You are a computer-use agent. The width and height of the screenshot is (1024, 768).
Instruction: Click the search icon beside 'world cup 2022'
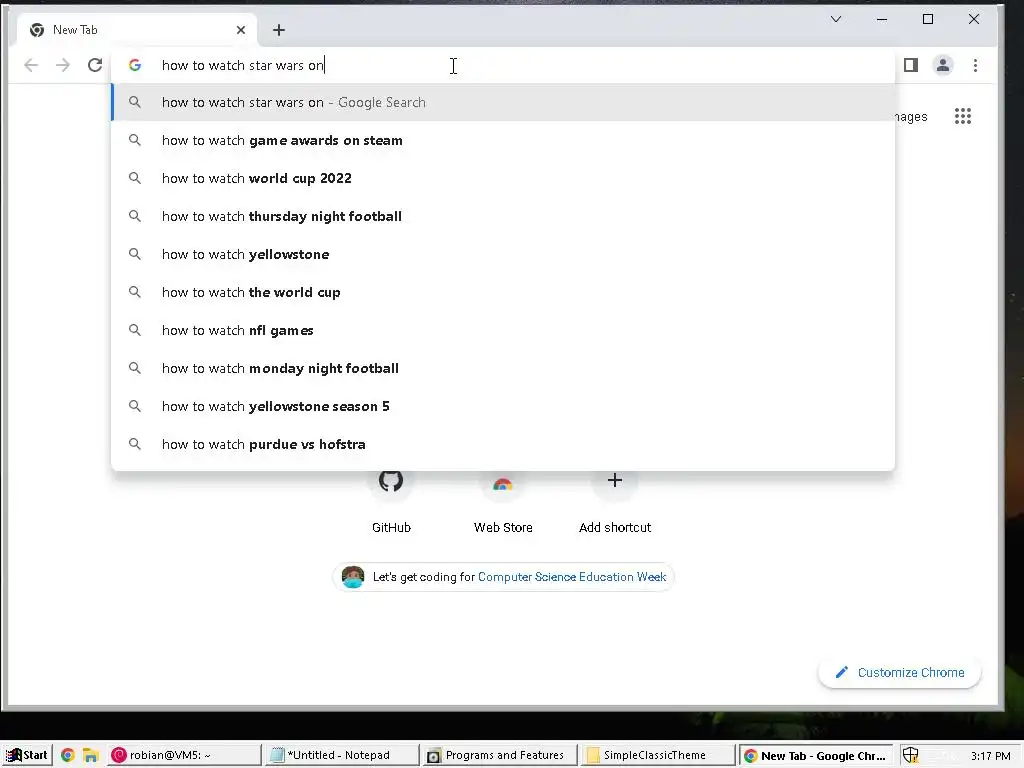tap(135, 178)
